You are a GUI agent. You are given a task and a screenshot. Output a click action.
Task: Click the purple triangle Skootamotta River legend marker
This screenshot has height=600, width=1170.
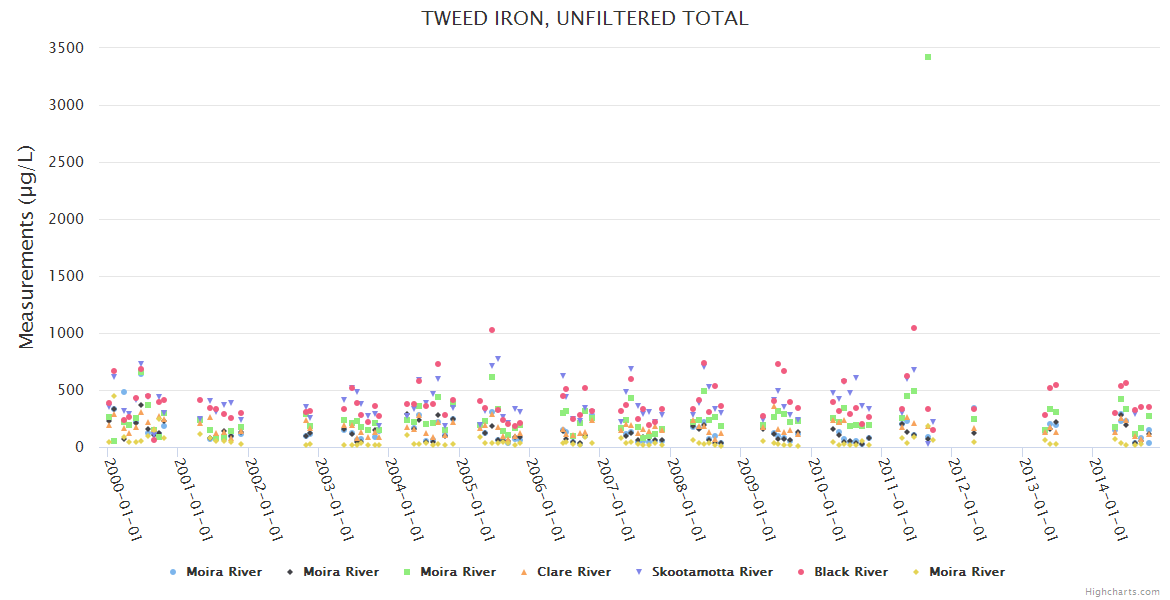click(639, 572)
